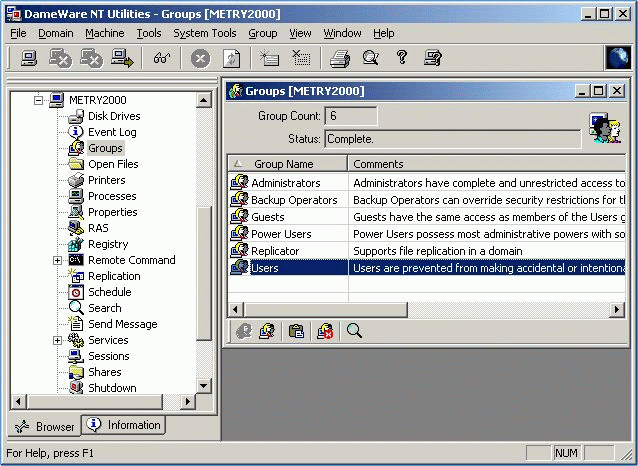Switch to the Browser tab
Image resolution: width=638 pixels, height=466 pixels.
coord(45,427)
